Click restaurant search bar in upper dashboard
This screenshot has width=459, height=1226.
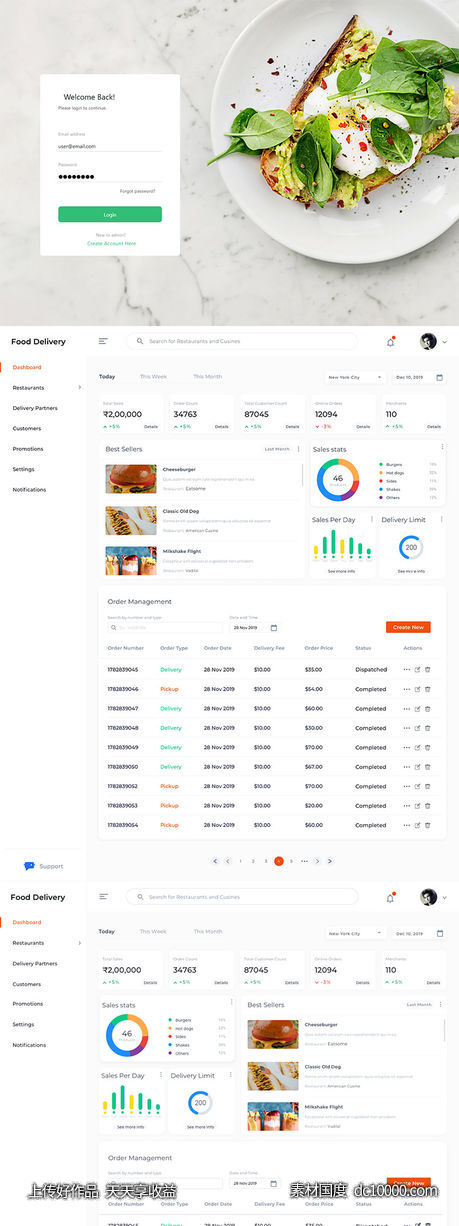pos(243,341)
